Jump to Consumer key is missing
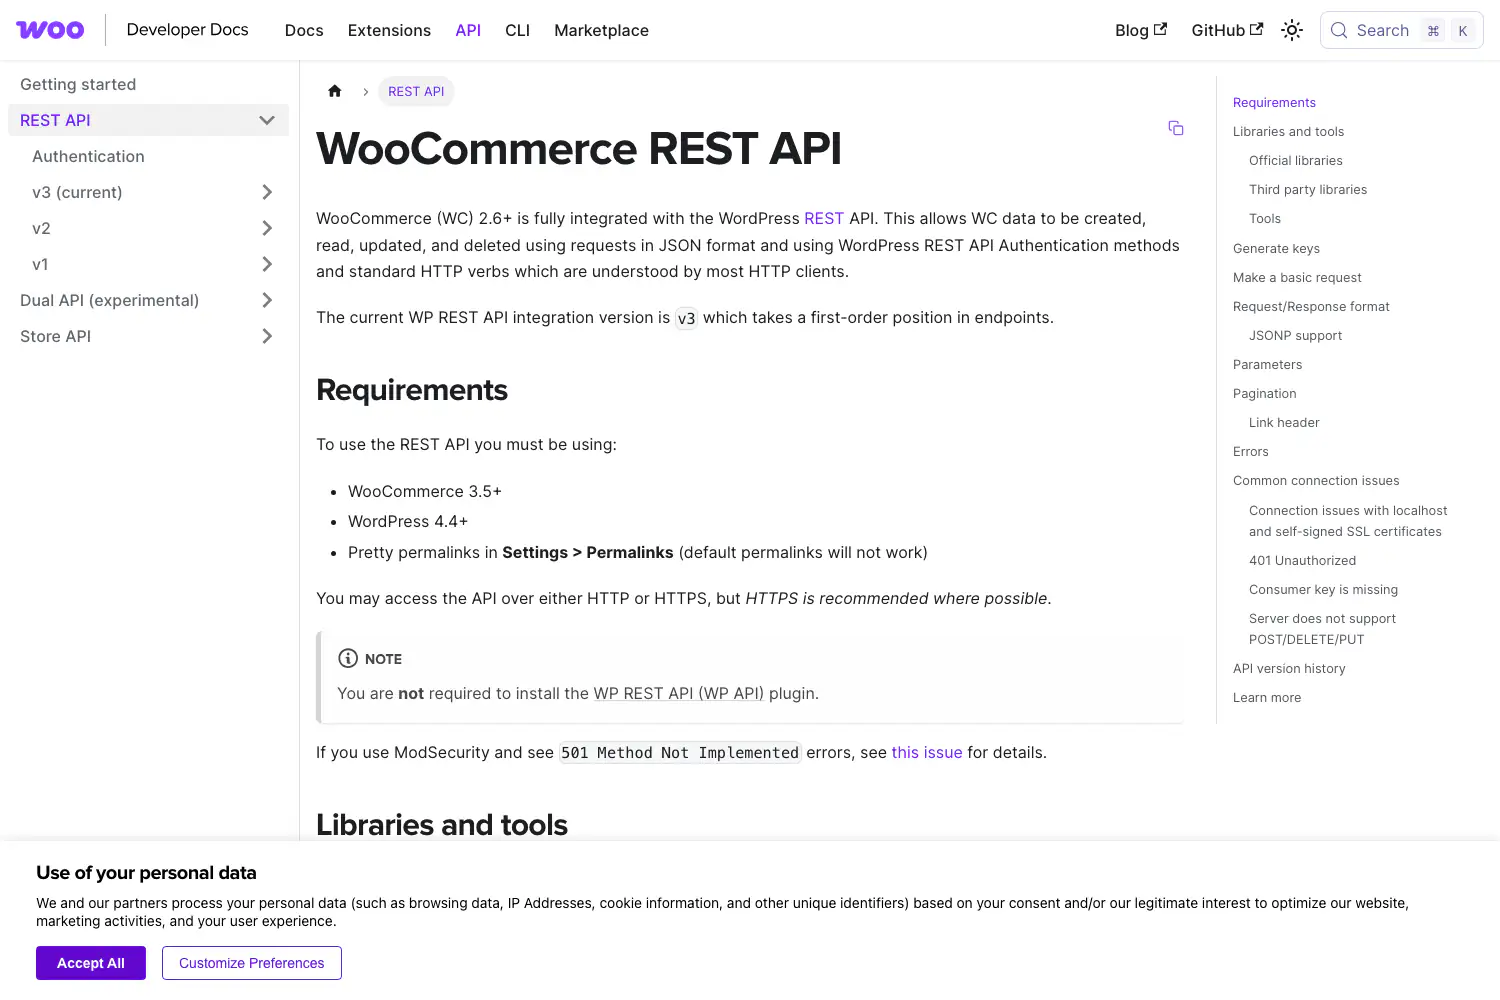The image size is (1500, 1000). 1324,589
